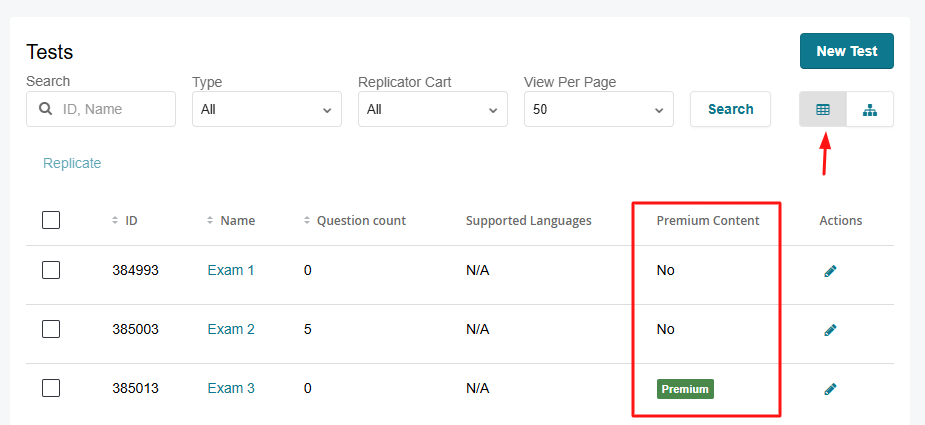Edit Exam 2 with pencil icon

click(x=830, y=330)
